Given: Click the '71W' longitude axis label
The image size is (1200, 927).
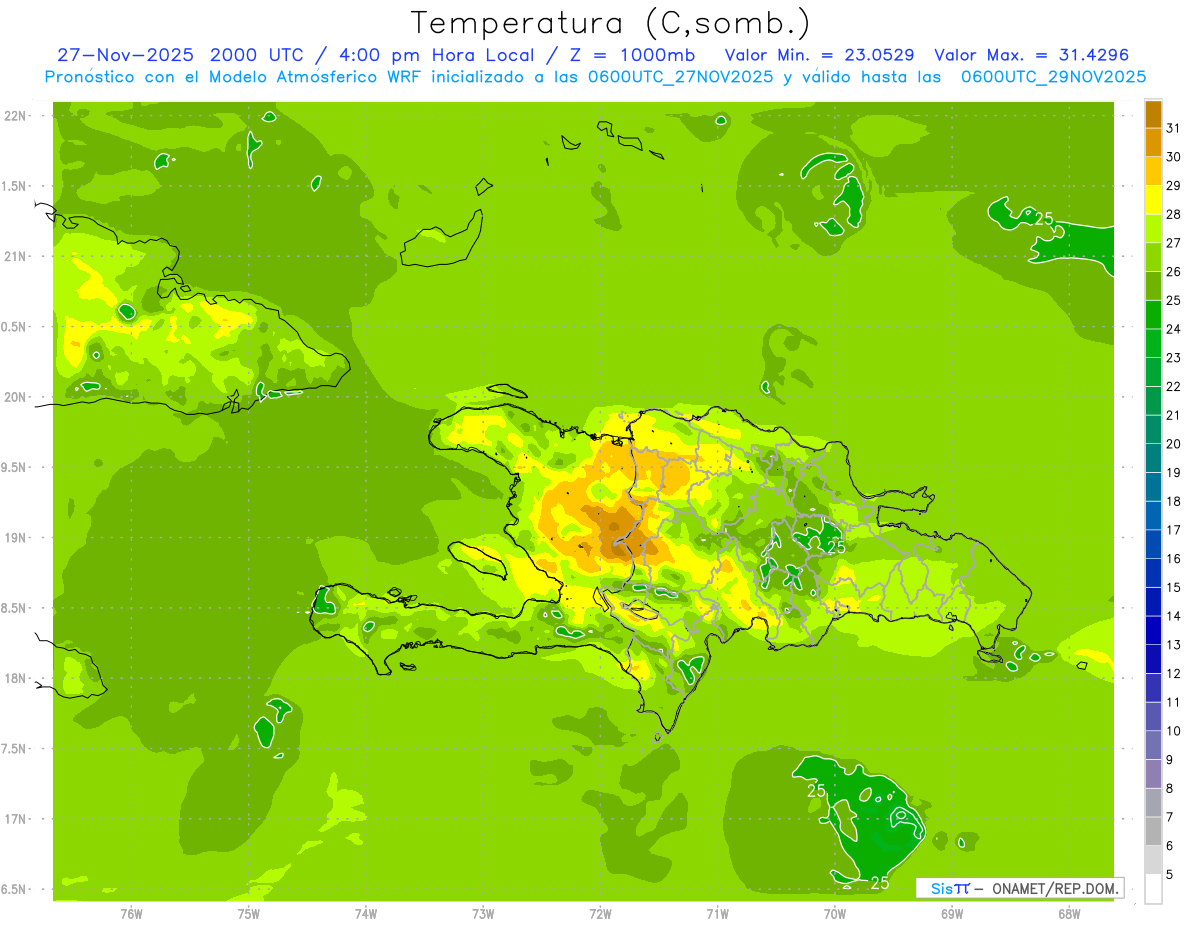Looking at the screenshot, I should (717, 914).
